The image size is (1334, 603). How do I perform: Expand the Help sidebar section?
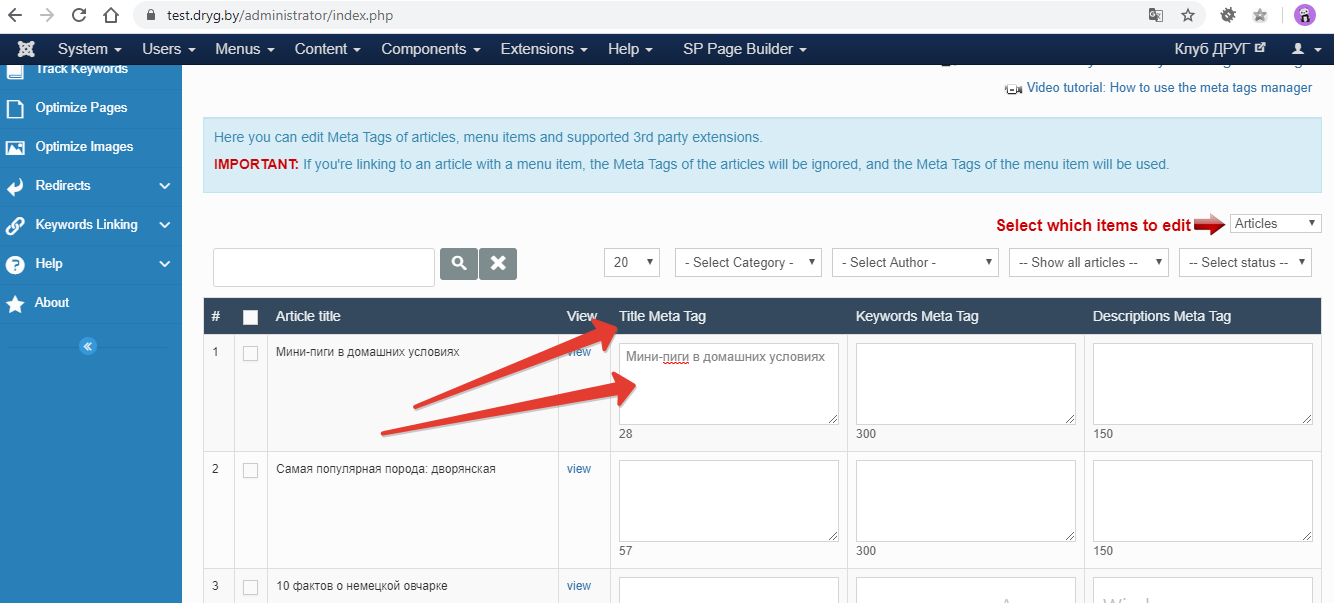165,264
